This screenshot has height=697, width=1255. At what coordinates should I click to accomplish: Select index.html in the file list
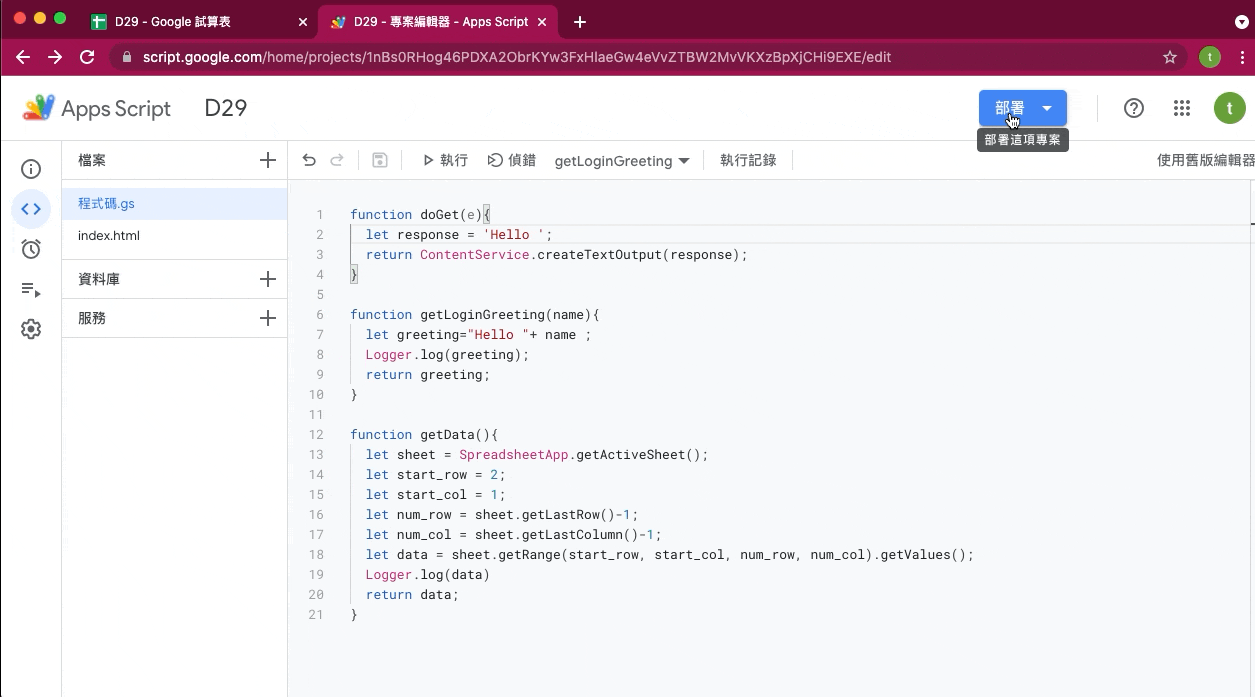click(109, 236)
